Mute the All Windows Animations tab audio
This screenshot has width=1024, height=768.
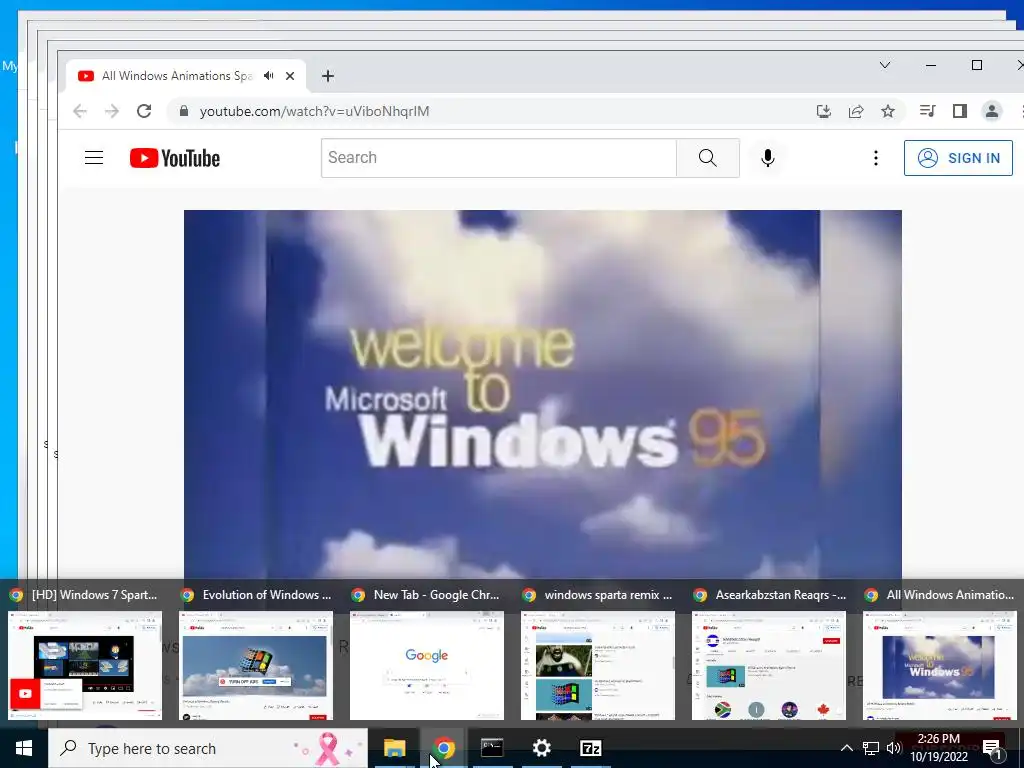pyautogui.click(x=268, y=76)
